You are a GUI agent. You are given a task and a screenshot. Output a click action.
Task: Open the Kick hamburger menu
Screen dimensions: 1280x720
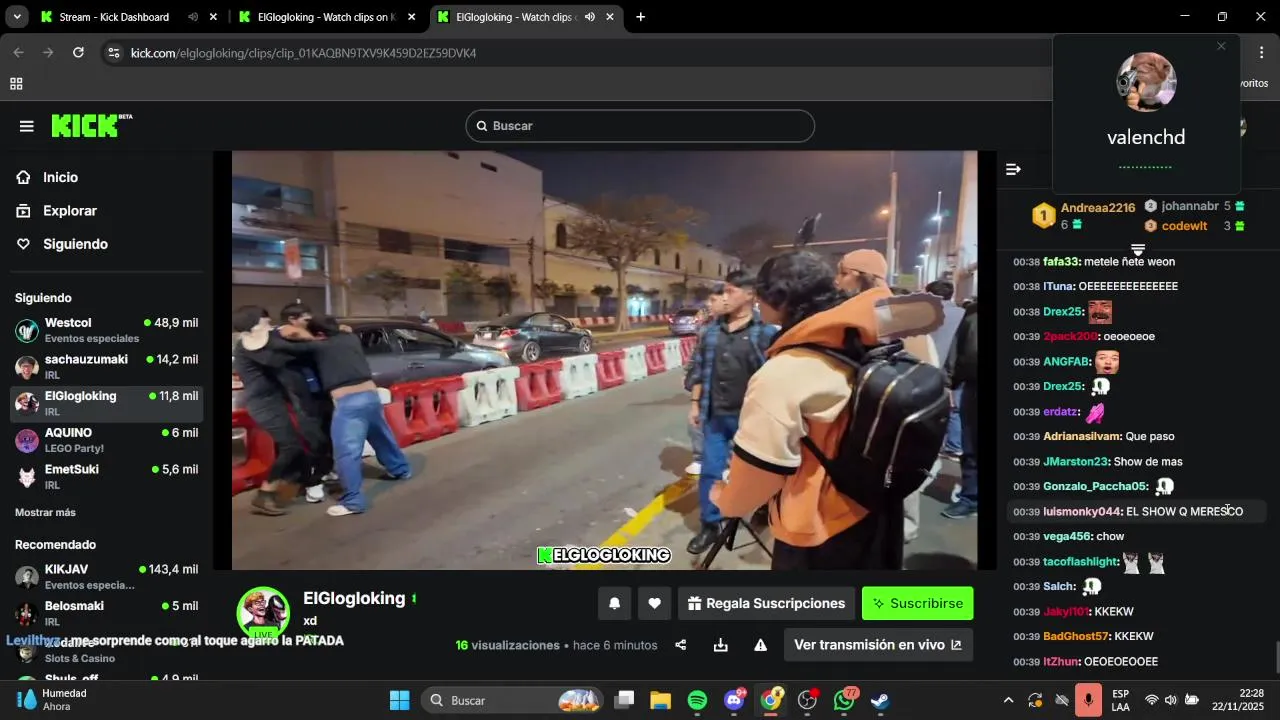[27, 126]
